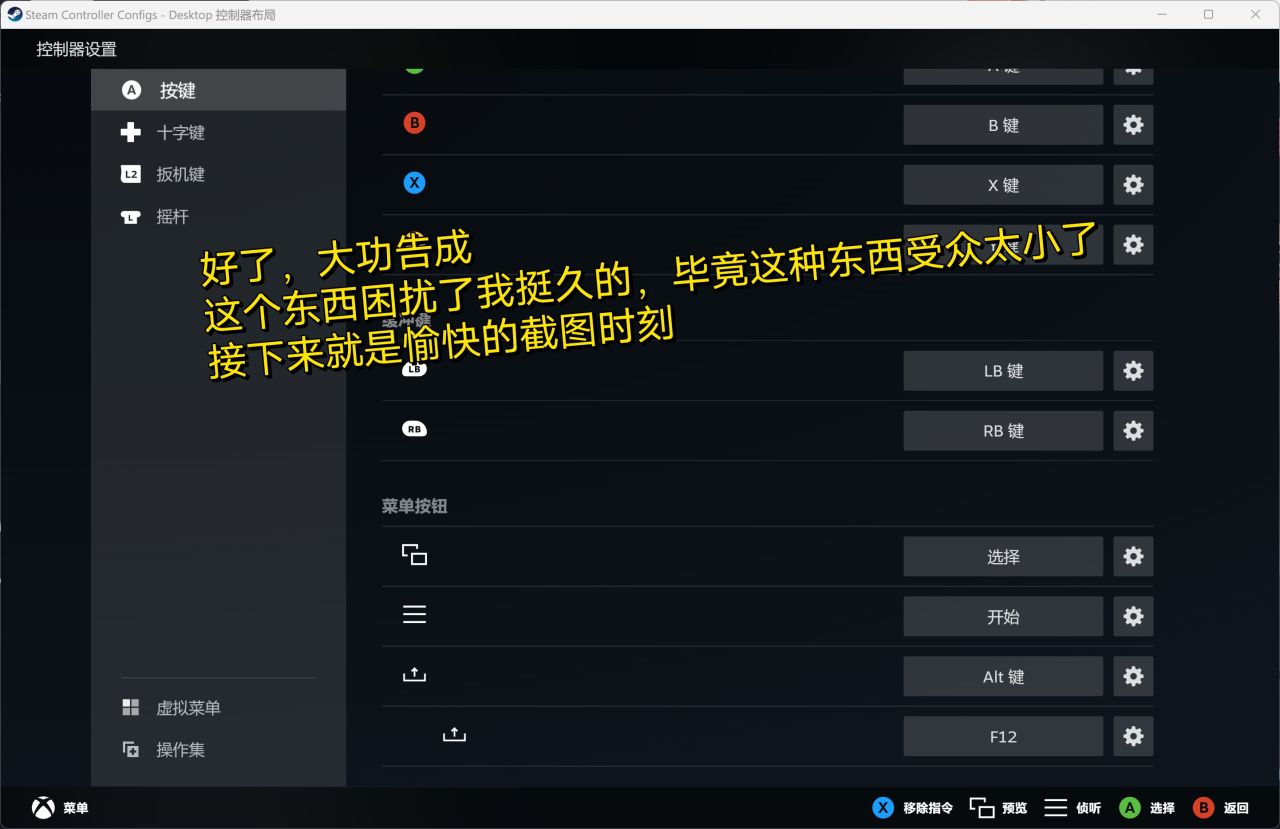Select the 十字键 sidebar tab
This screenshot has height=829, width=1280.
(180, 132)
